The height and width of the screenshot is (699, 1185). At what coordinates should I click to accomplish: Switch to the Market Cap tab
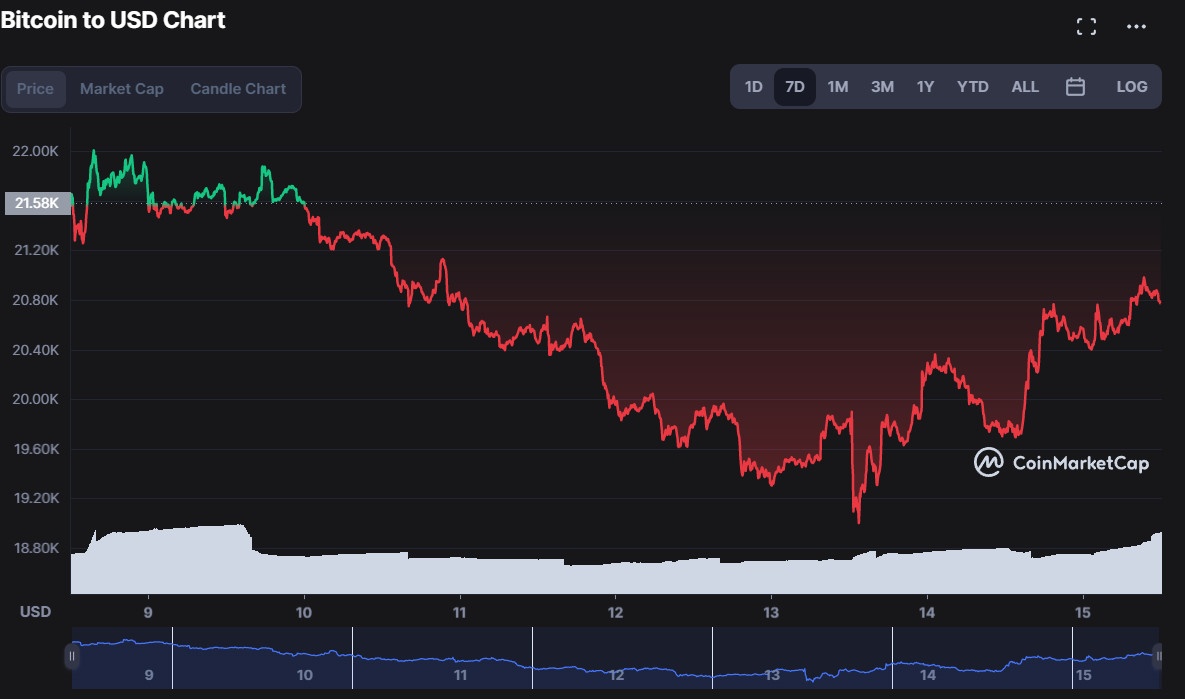tap(122, 89)
